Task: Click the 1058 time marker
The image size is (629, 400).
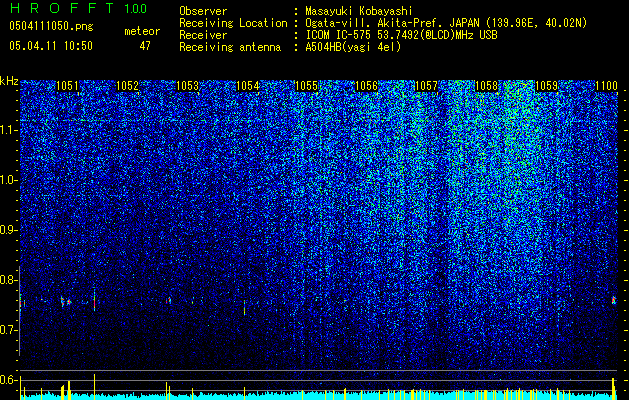Action: tap(486, 86)
